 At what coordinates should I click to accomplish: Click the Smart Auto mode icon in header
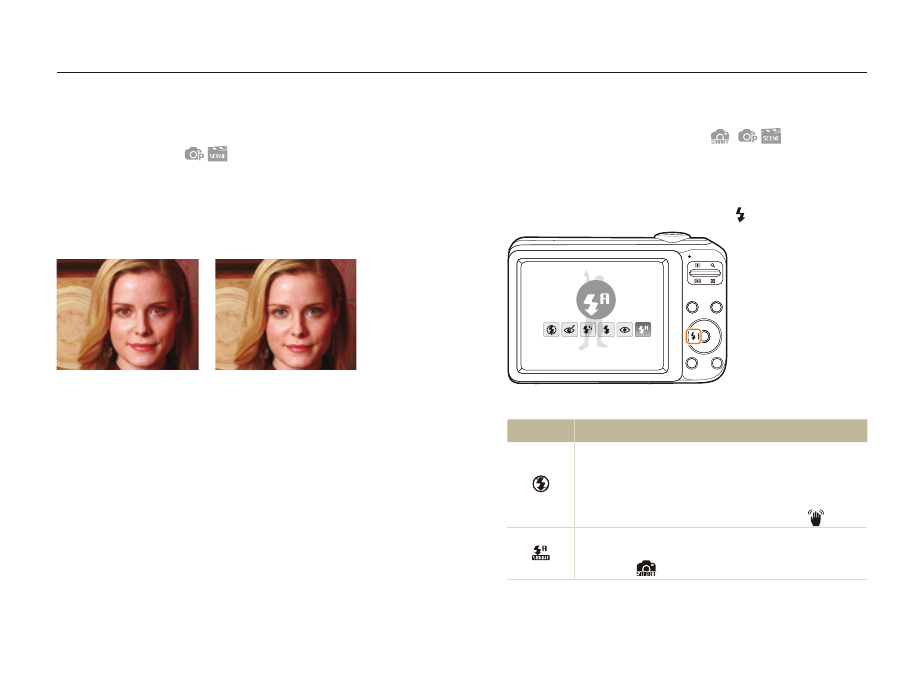point(720,137)
